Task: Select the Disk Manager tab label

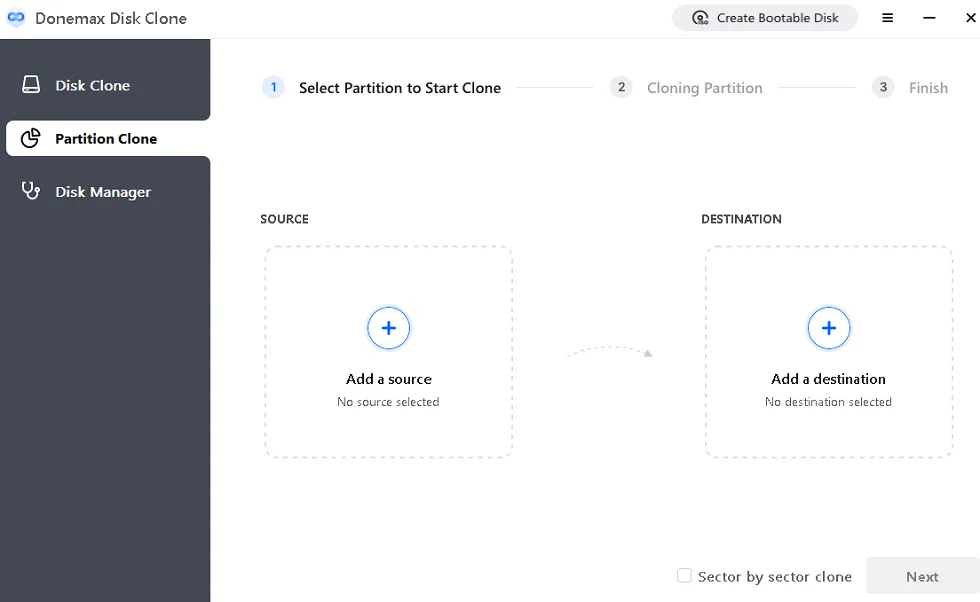Action: 103,192
